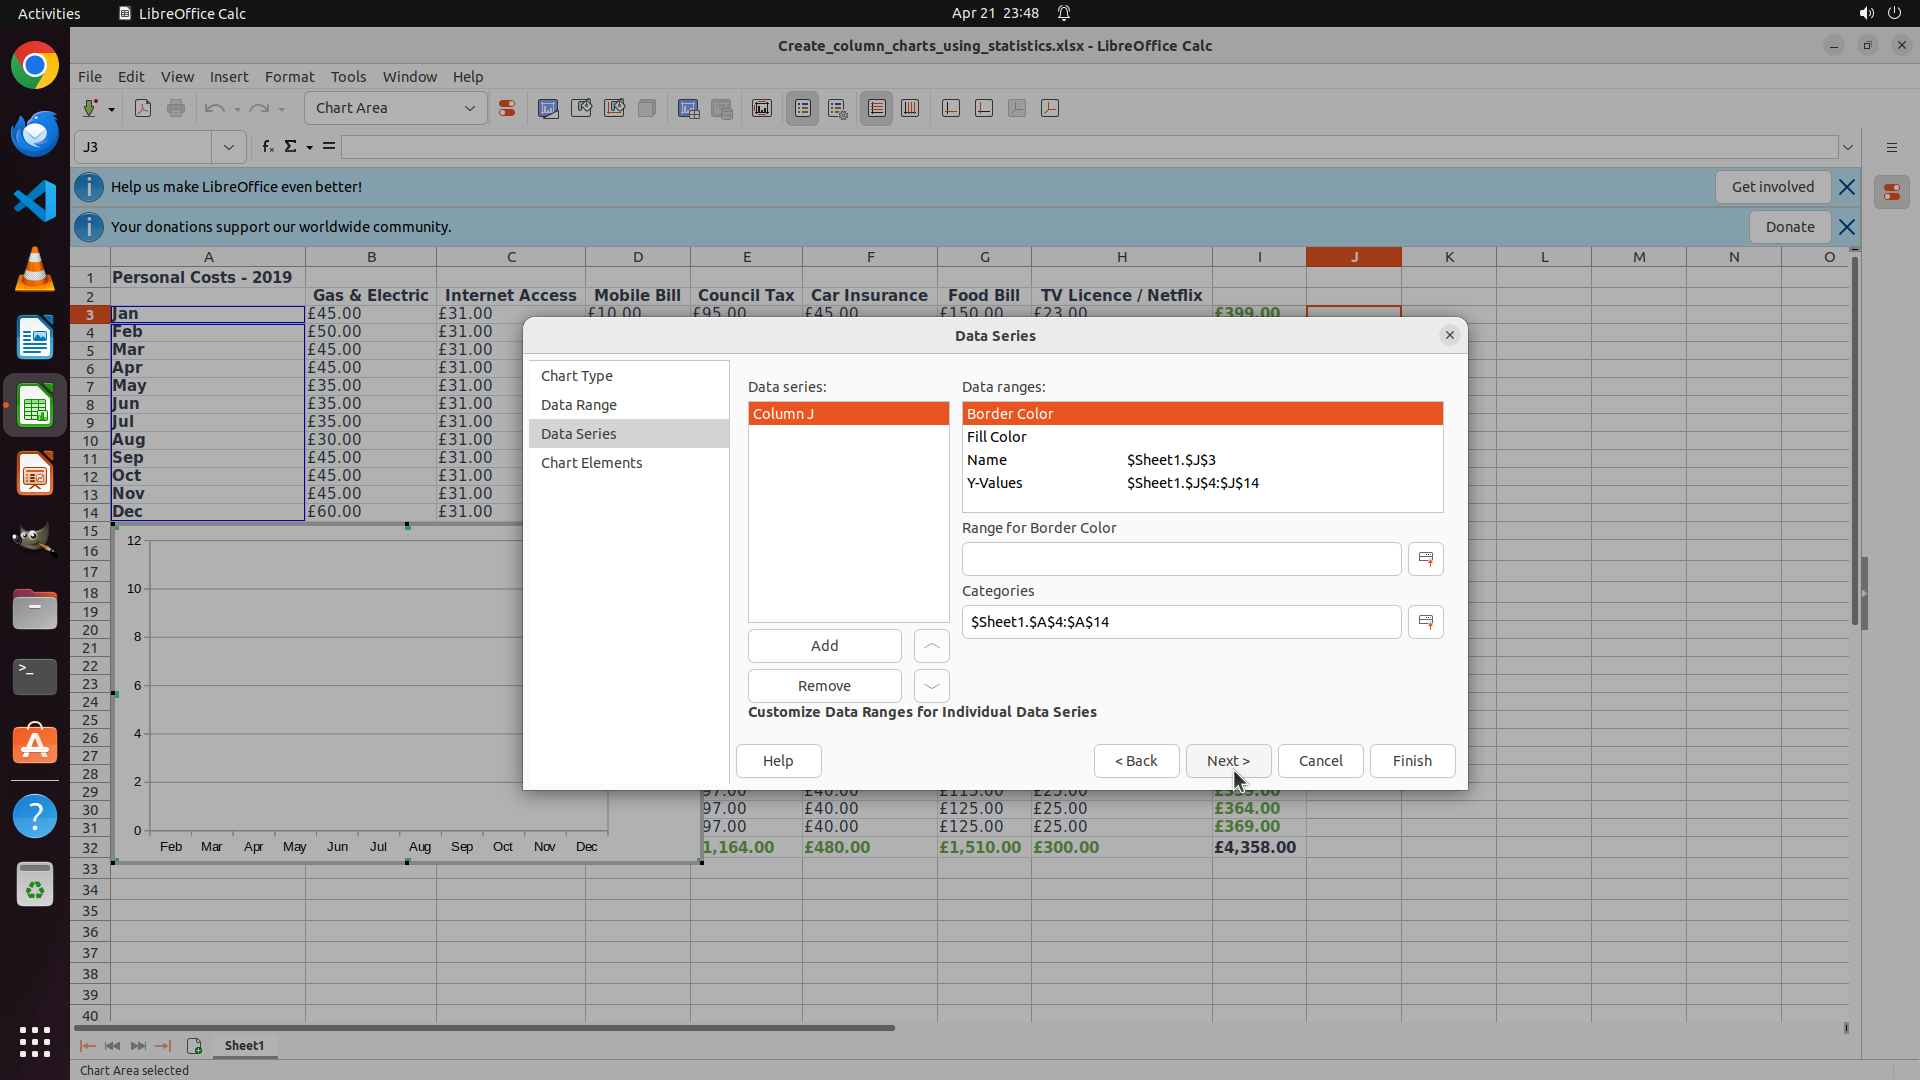Image resolution: width=1920 pixels, height=1080 pixels.
Task: Toggle Horizontal Grids toolbar button
Action: [876, 108]
